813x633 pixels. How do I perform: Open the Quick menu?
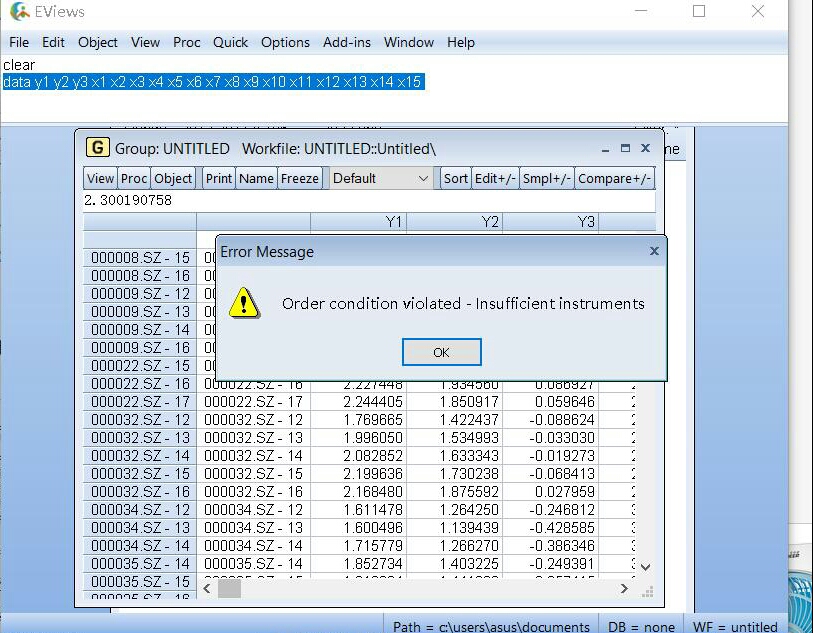click(230, 42)
